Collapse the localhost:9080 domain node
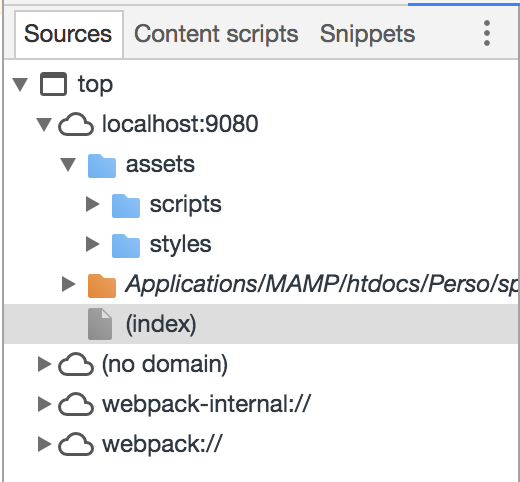 pos(44,125)
